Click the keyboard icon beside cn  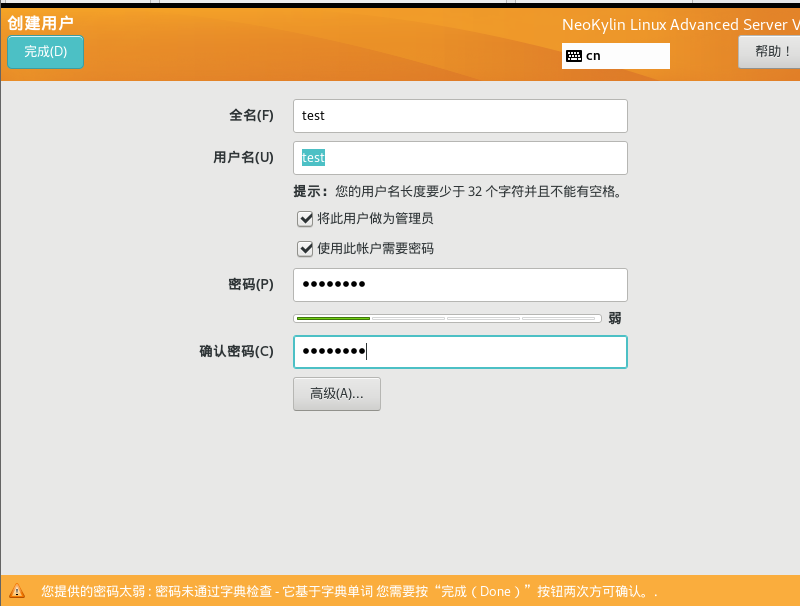click(574, 56)
